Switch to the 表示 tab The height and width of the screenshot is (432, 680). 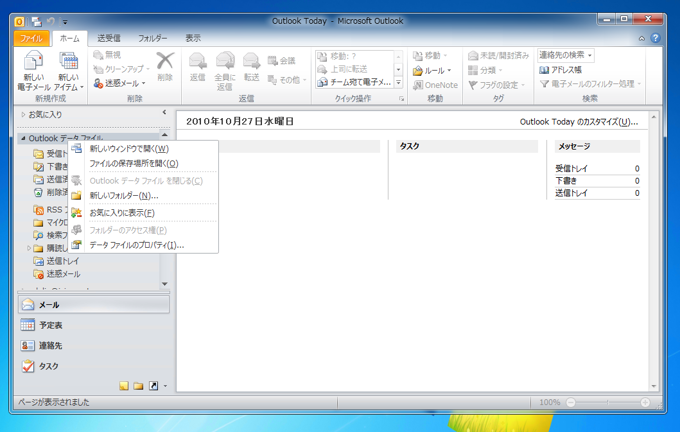[x=193, y=38]
